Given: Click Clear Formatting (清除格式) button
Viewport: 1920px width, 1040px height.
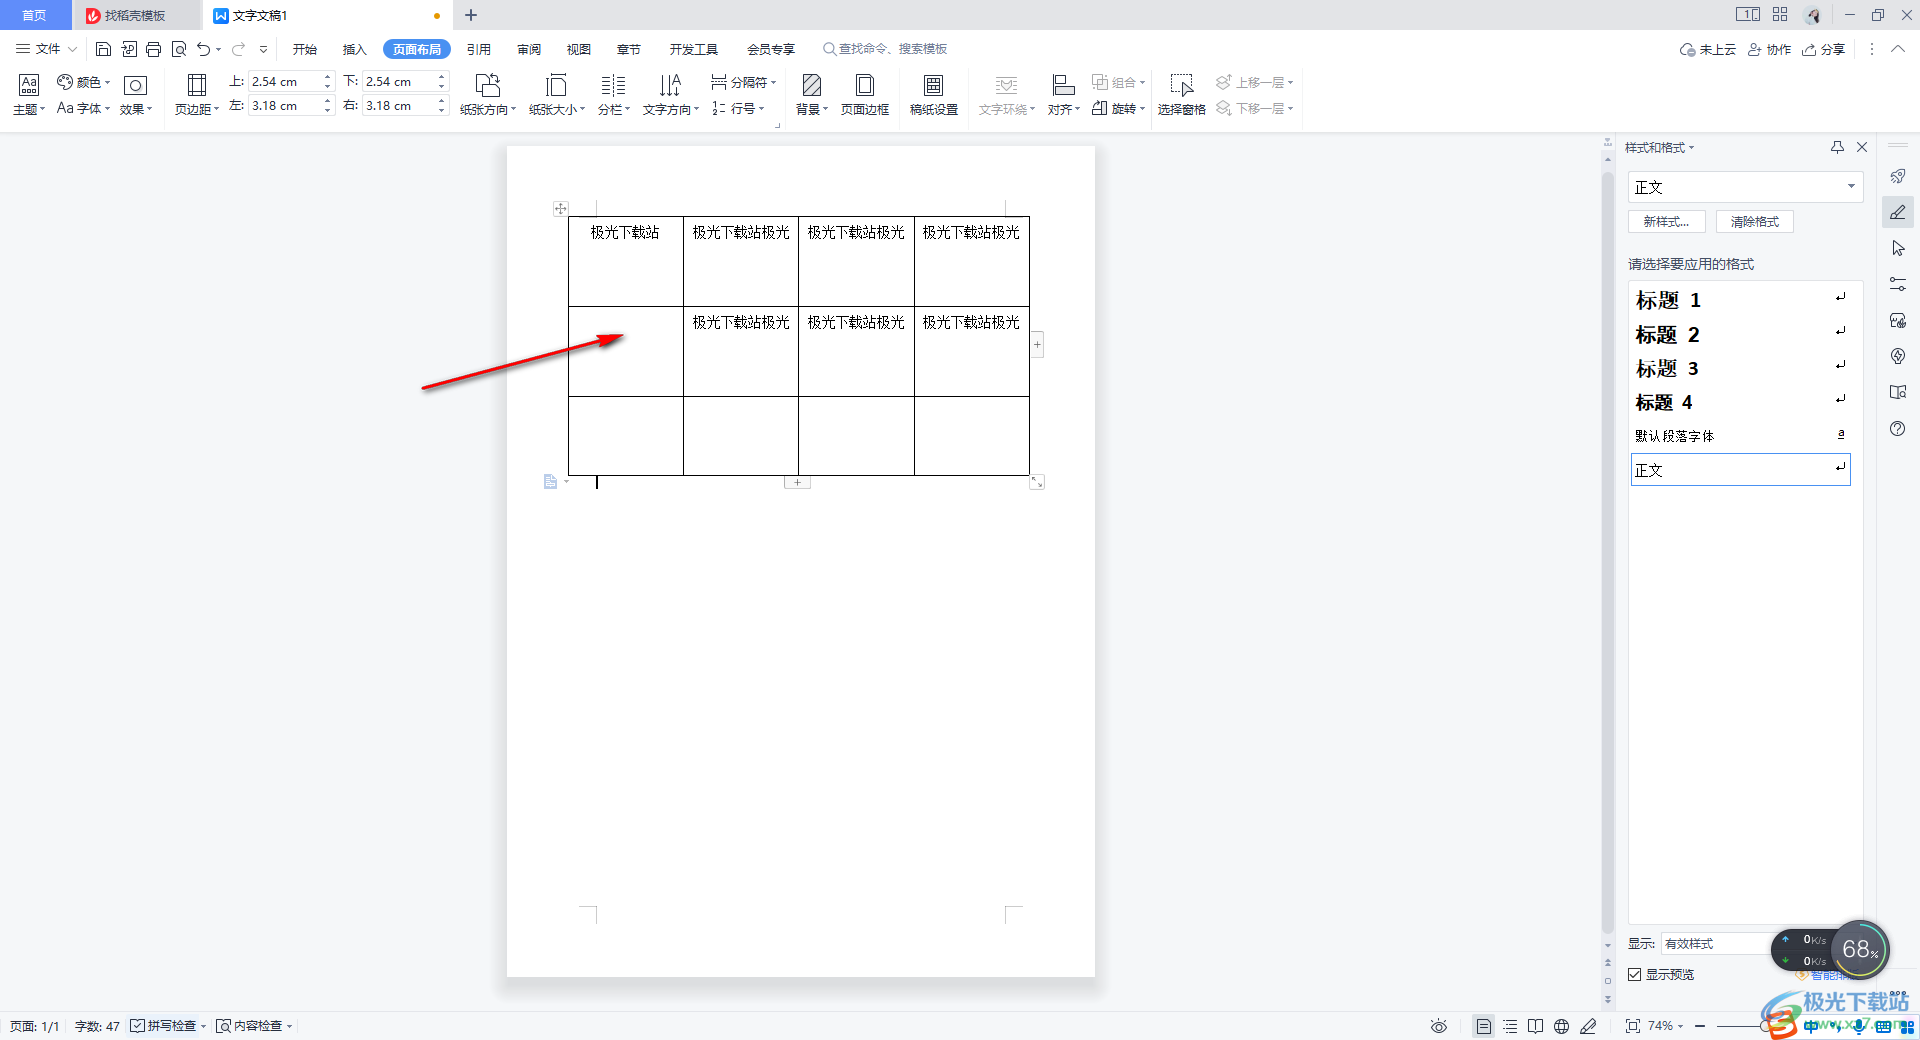Looking at the screenshot, I should (x=1755, y=222).
